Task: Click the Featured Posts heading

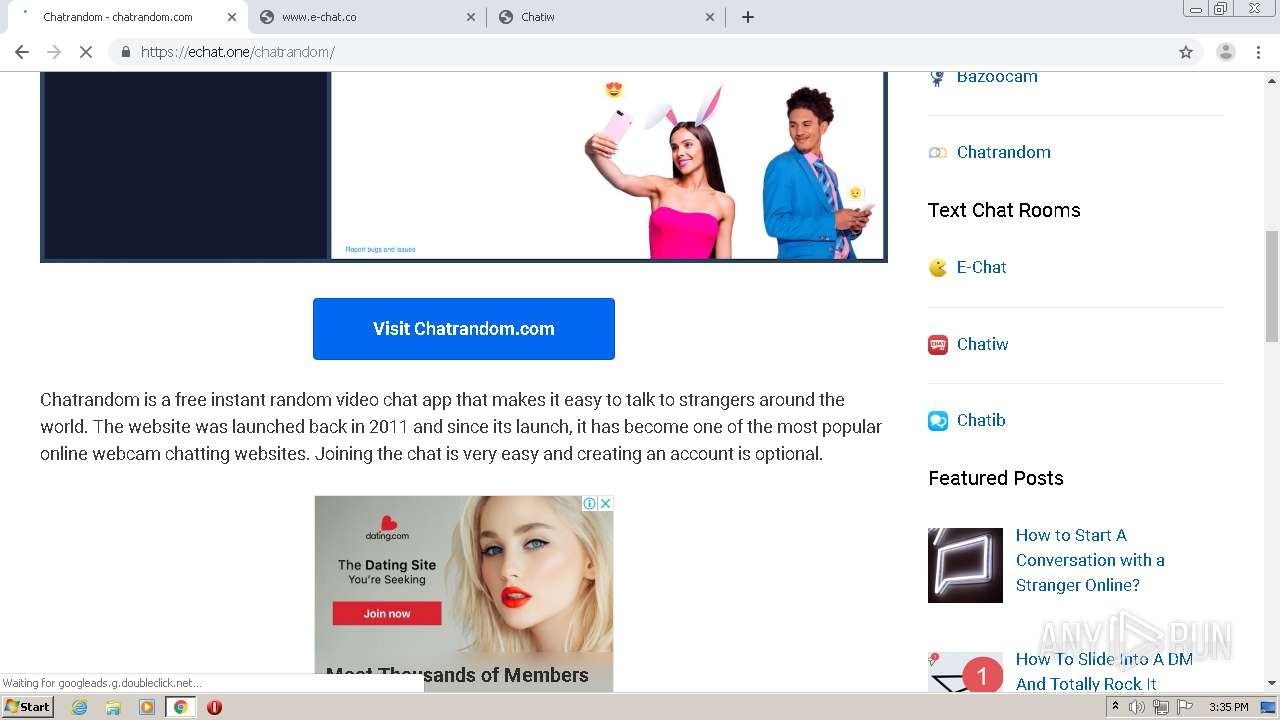Action: click(x=996, y=478)
